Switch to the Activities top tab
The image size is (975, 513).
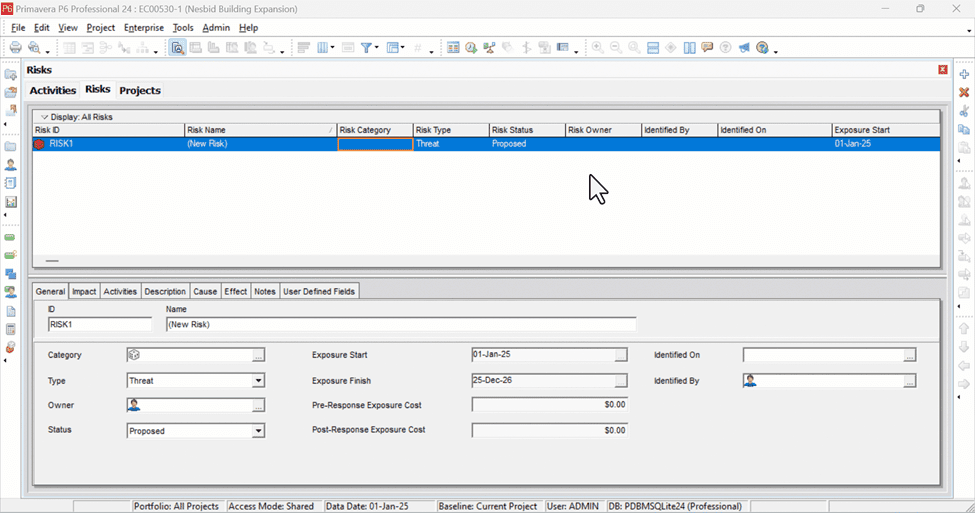coord(53,90)
